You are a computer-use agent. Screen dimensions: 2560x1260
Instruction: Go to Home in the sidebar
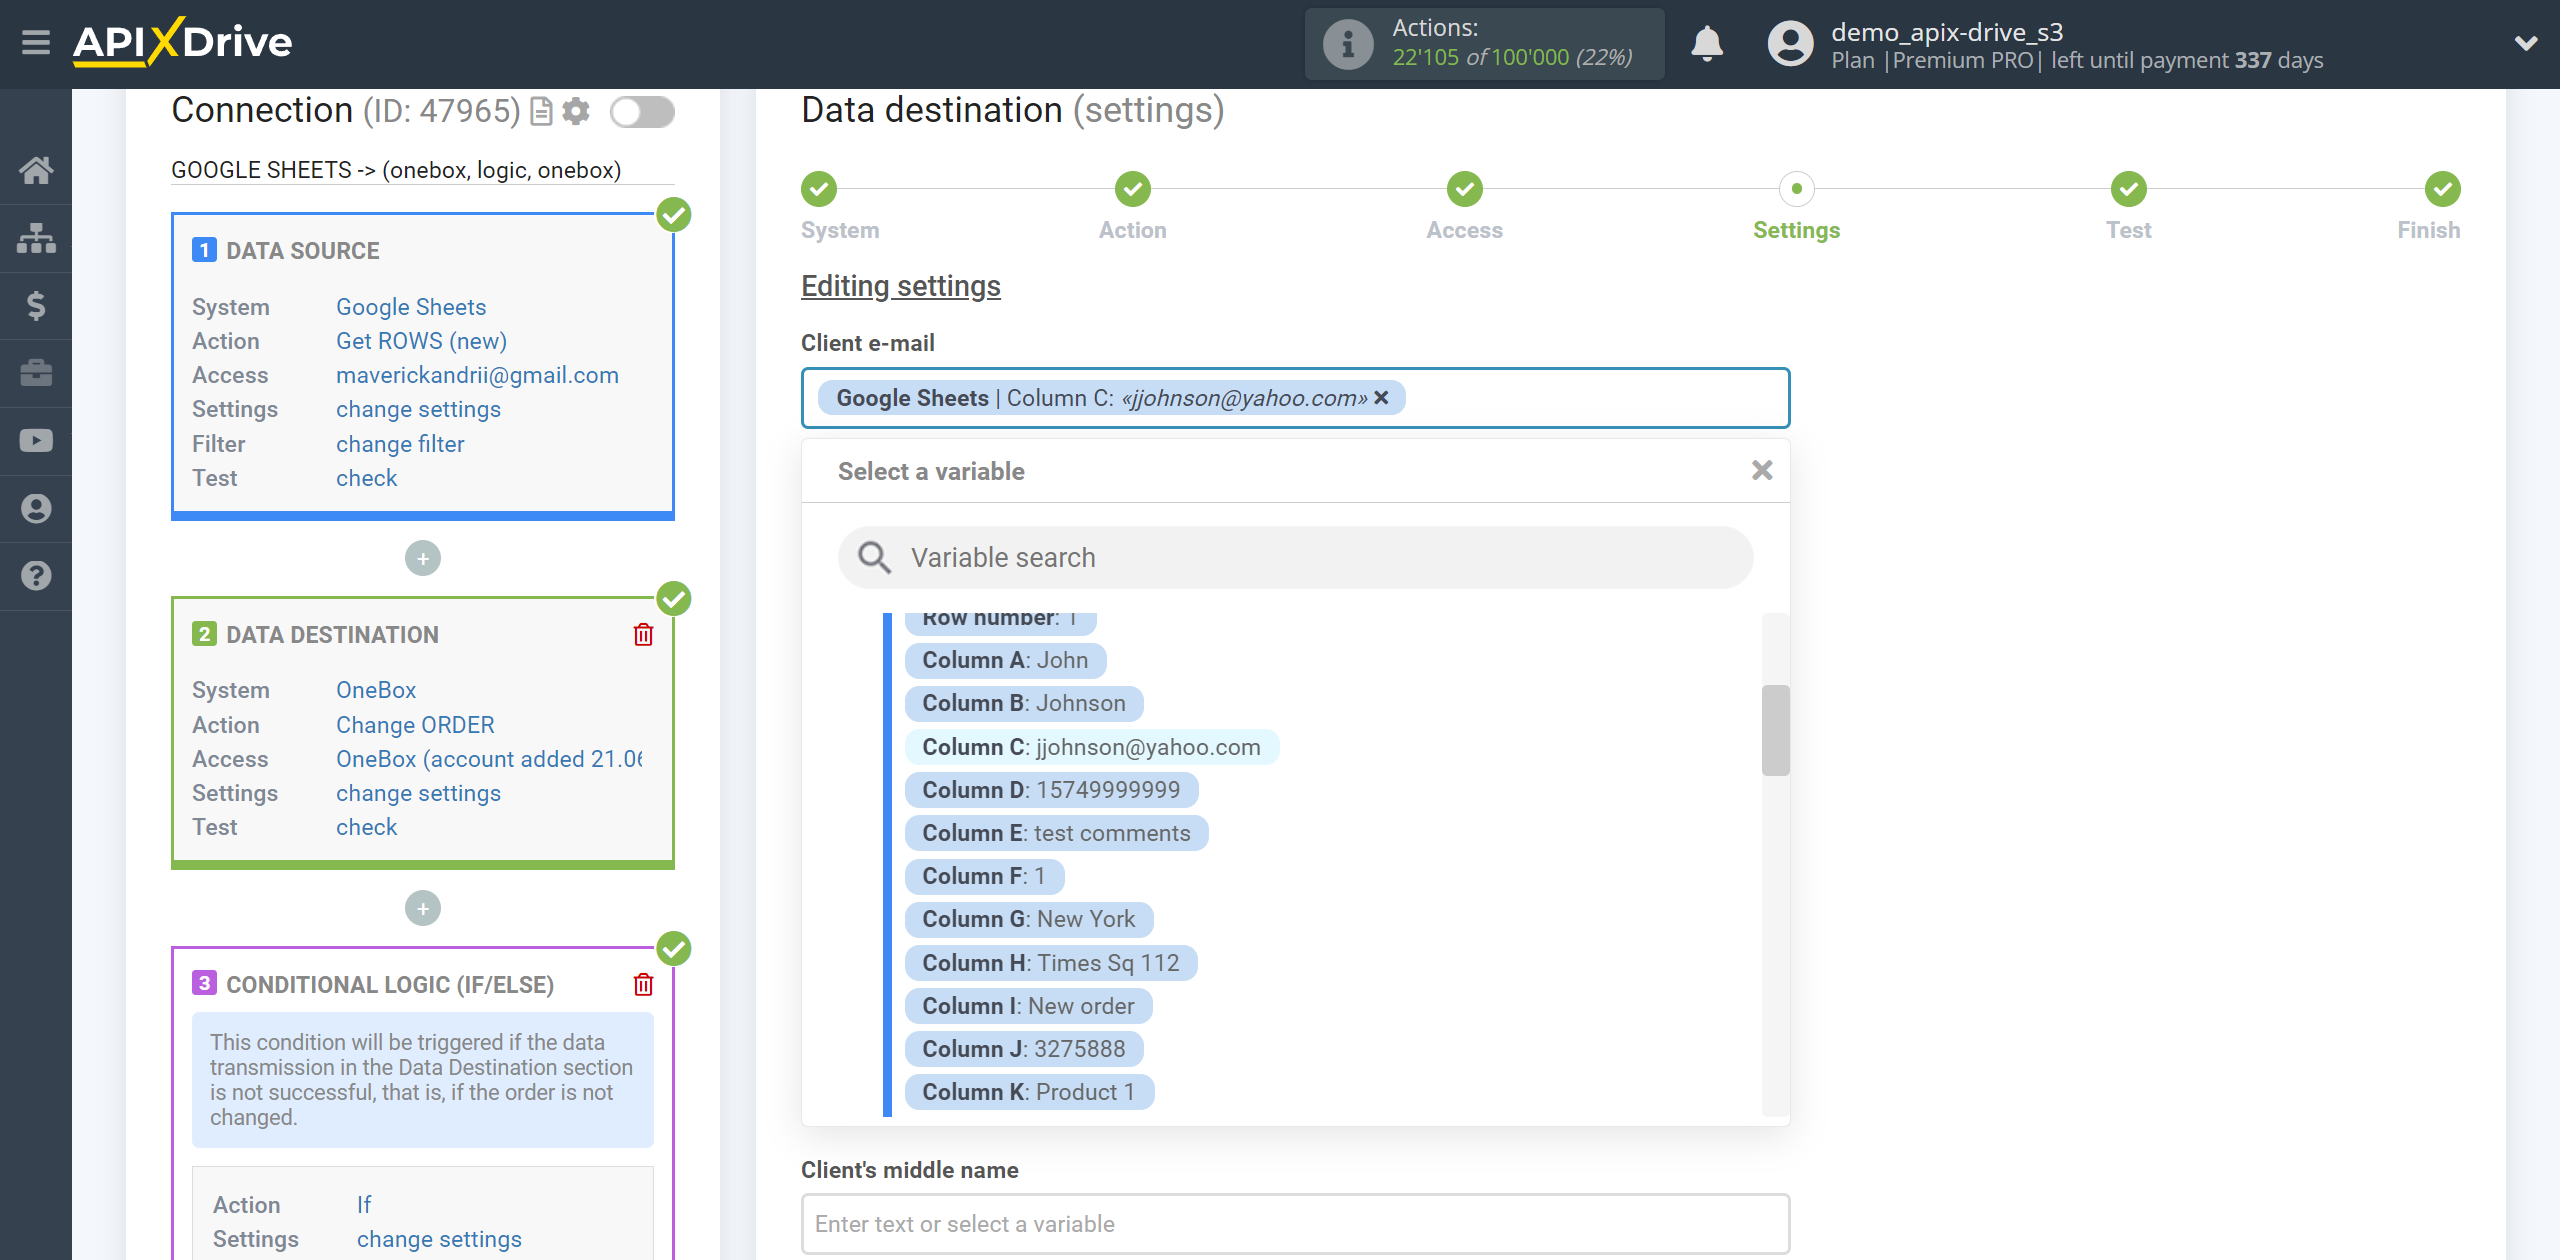[36, 170]
